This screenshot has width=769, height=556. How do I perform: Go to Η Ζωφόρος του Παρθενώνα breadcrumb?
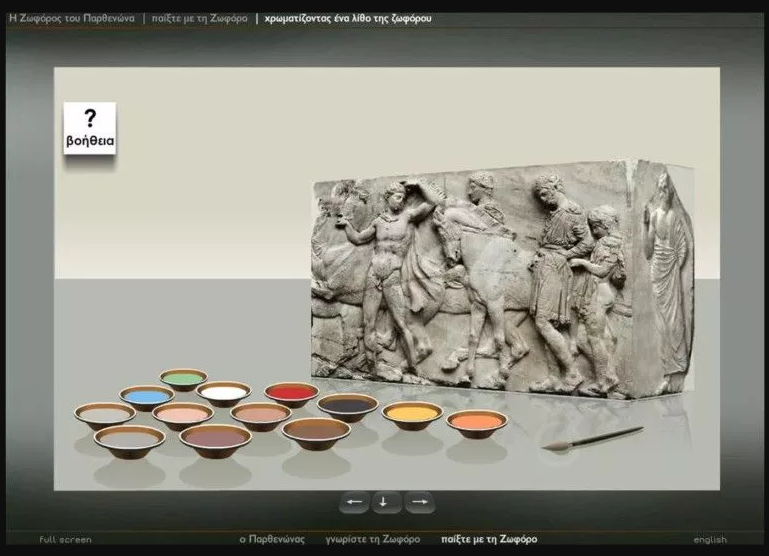point(72,18)
